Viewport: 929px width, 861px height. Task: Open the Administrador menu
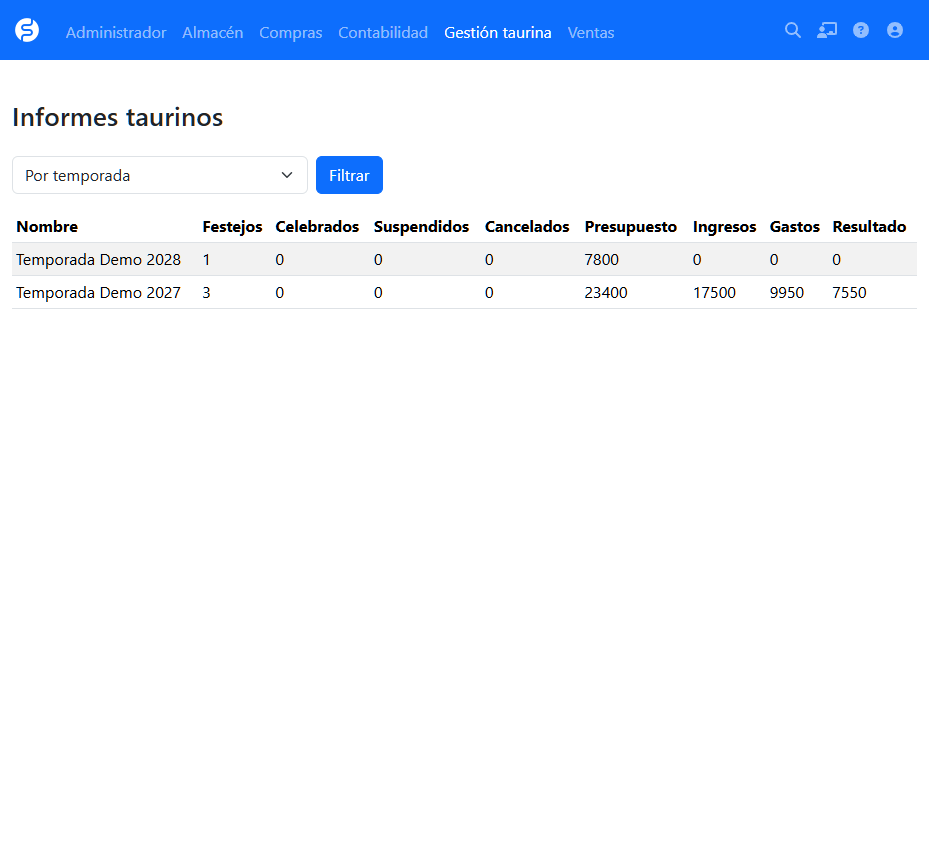click(x=116, y=33)
